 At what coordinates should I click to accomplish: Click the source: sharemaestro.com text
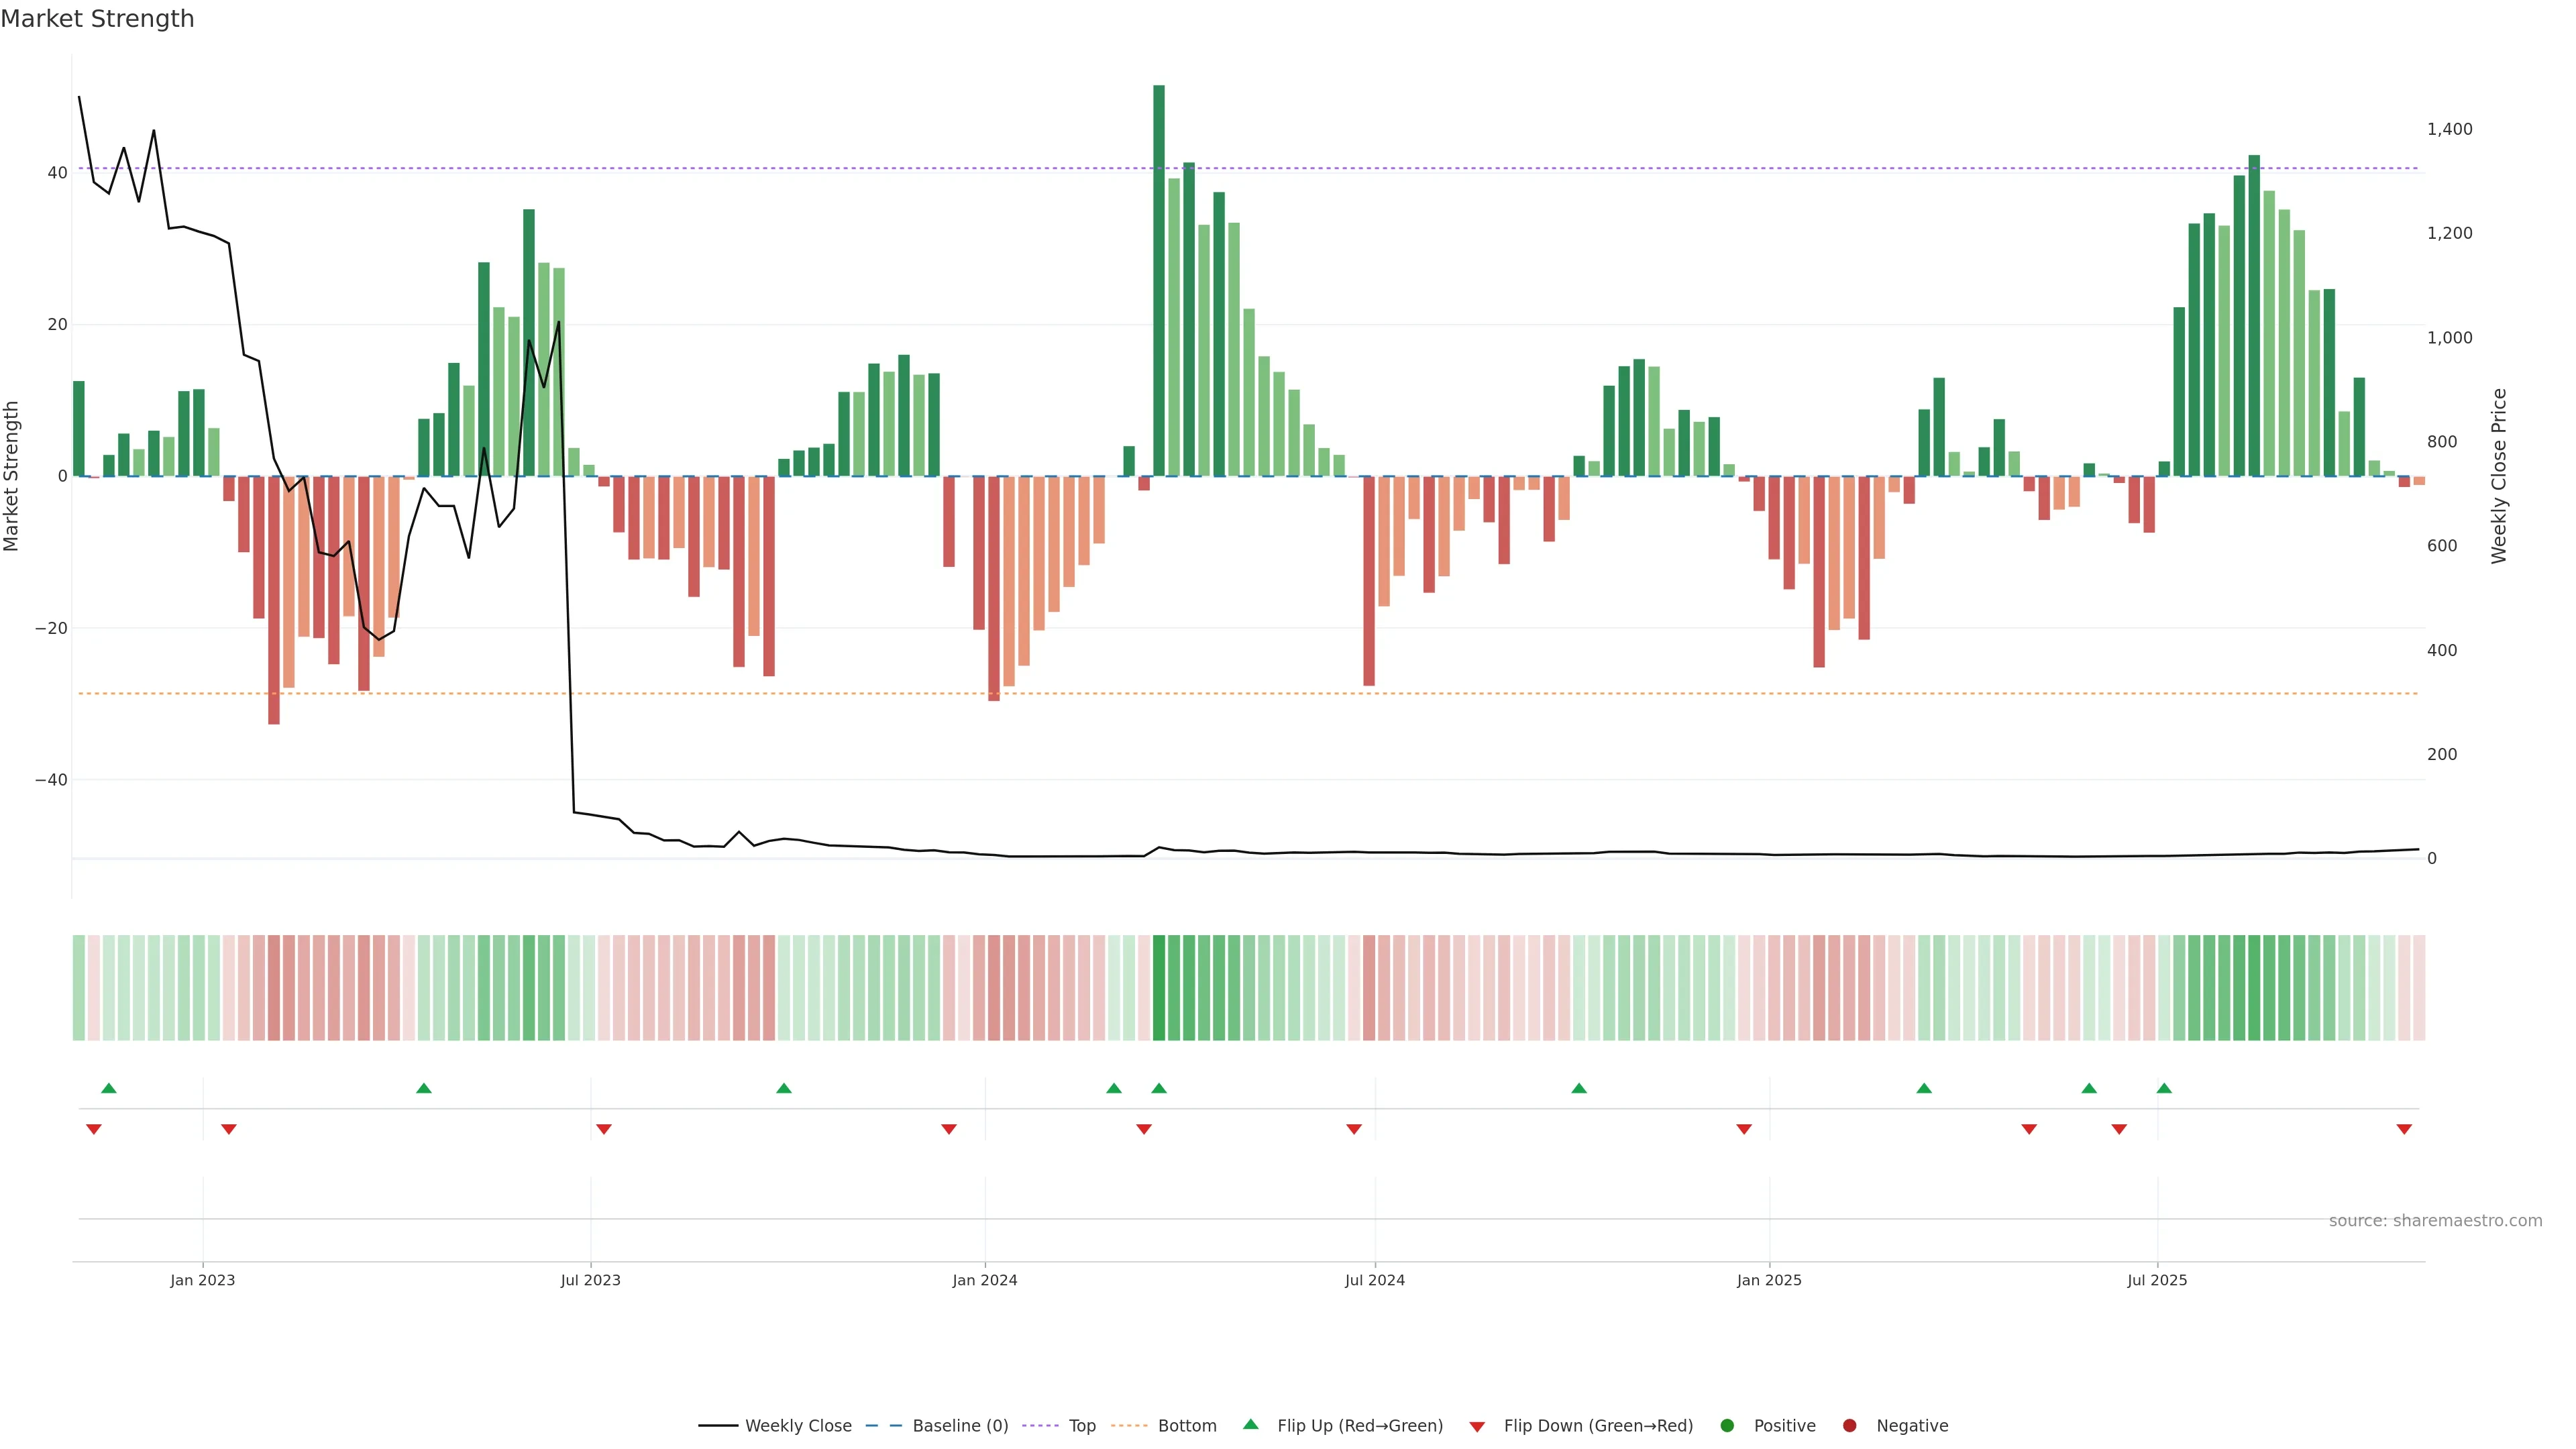click(x=2435, y=1220)
